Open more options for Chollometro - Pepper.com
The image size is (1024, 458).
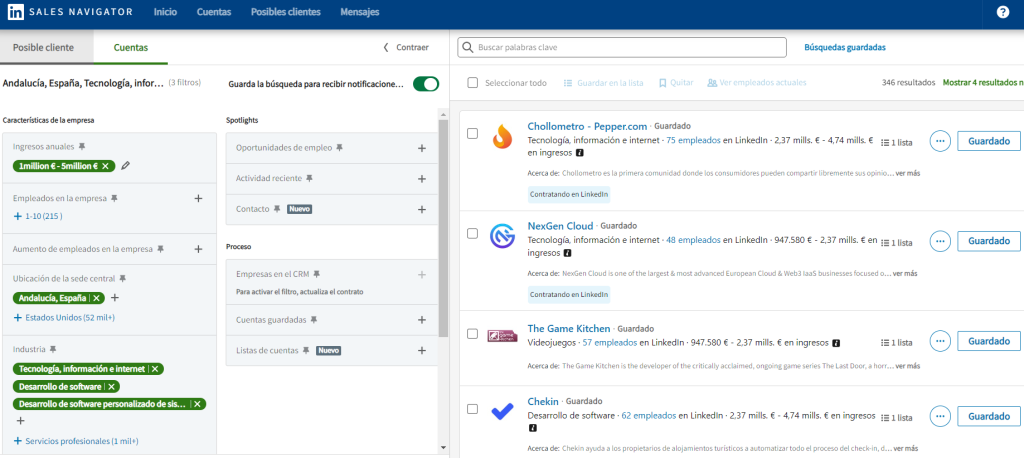coord(940,141)
